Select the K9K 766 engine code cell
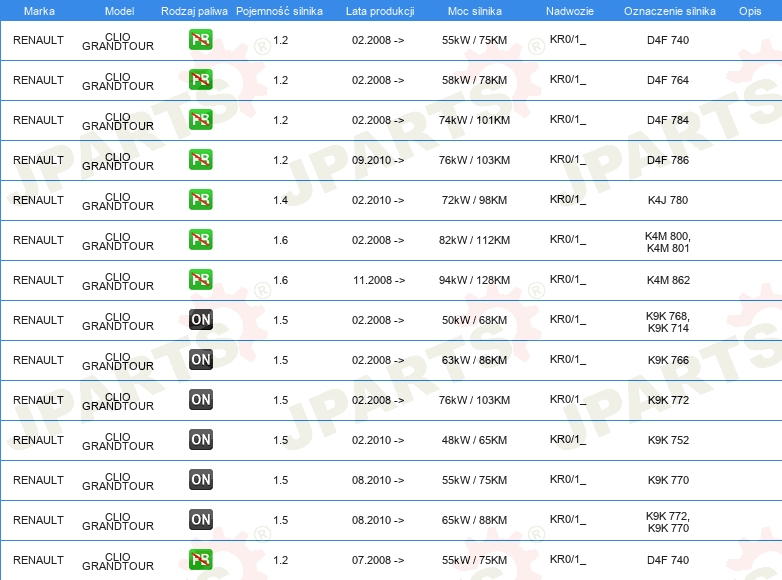The width and height of the screenshot is (782, 580). [668, 360]
